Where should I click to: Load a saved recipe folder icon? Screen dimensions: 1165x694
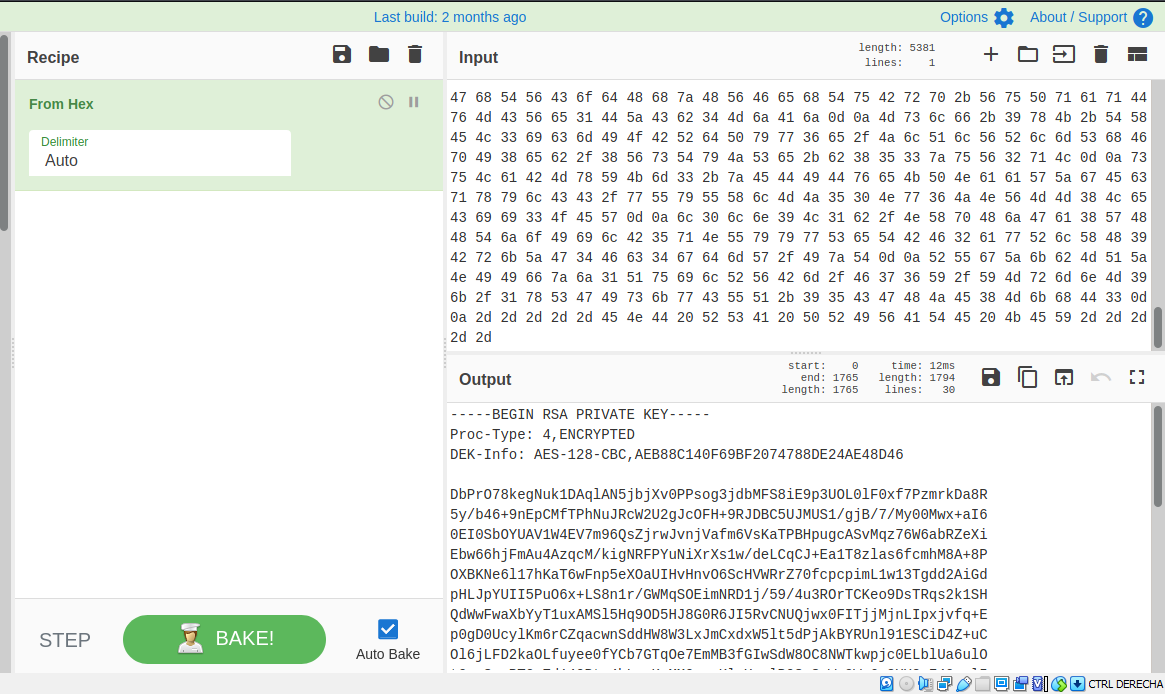[x=379, y=55]
